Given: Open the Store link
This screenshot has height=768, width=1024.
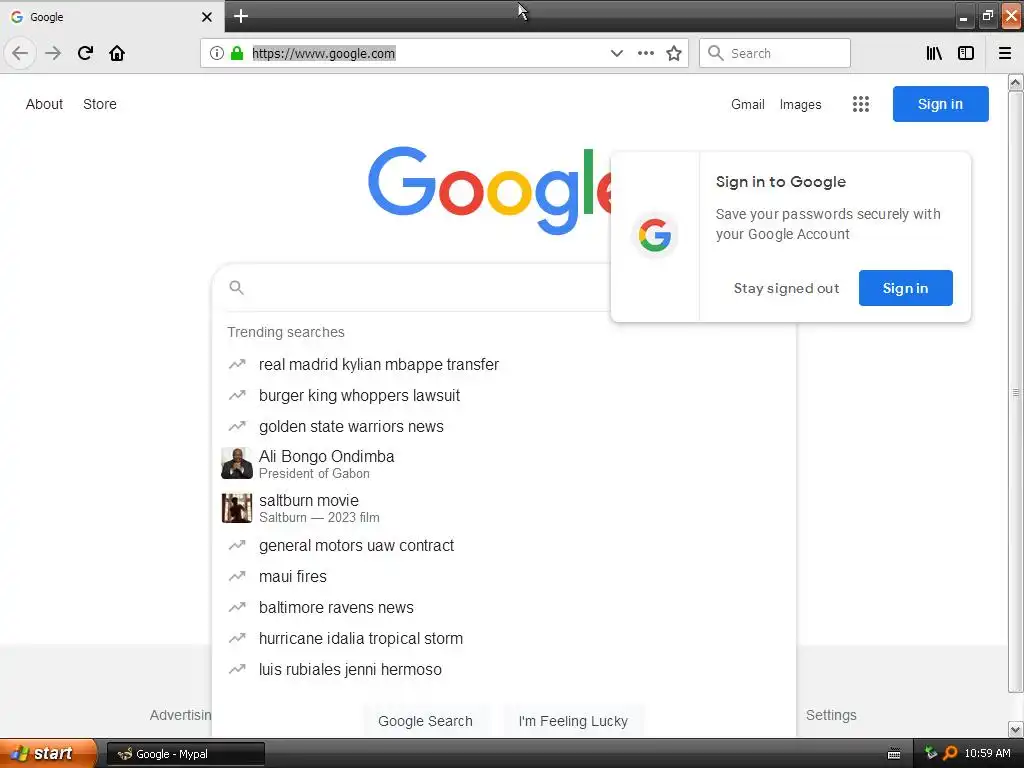Looking at the screenshot, I should click(100, 104).
